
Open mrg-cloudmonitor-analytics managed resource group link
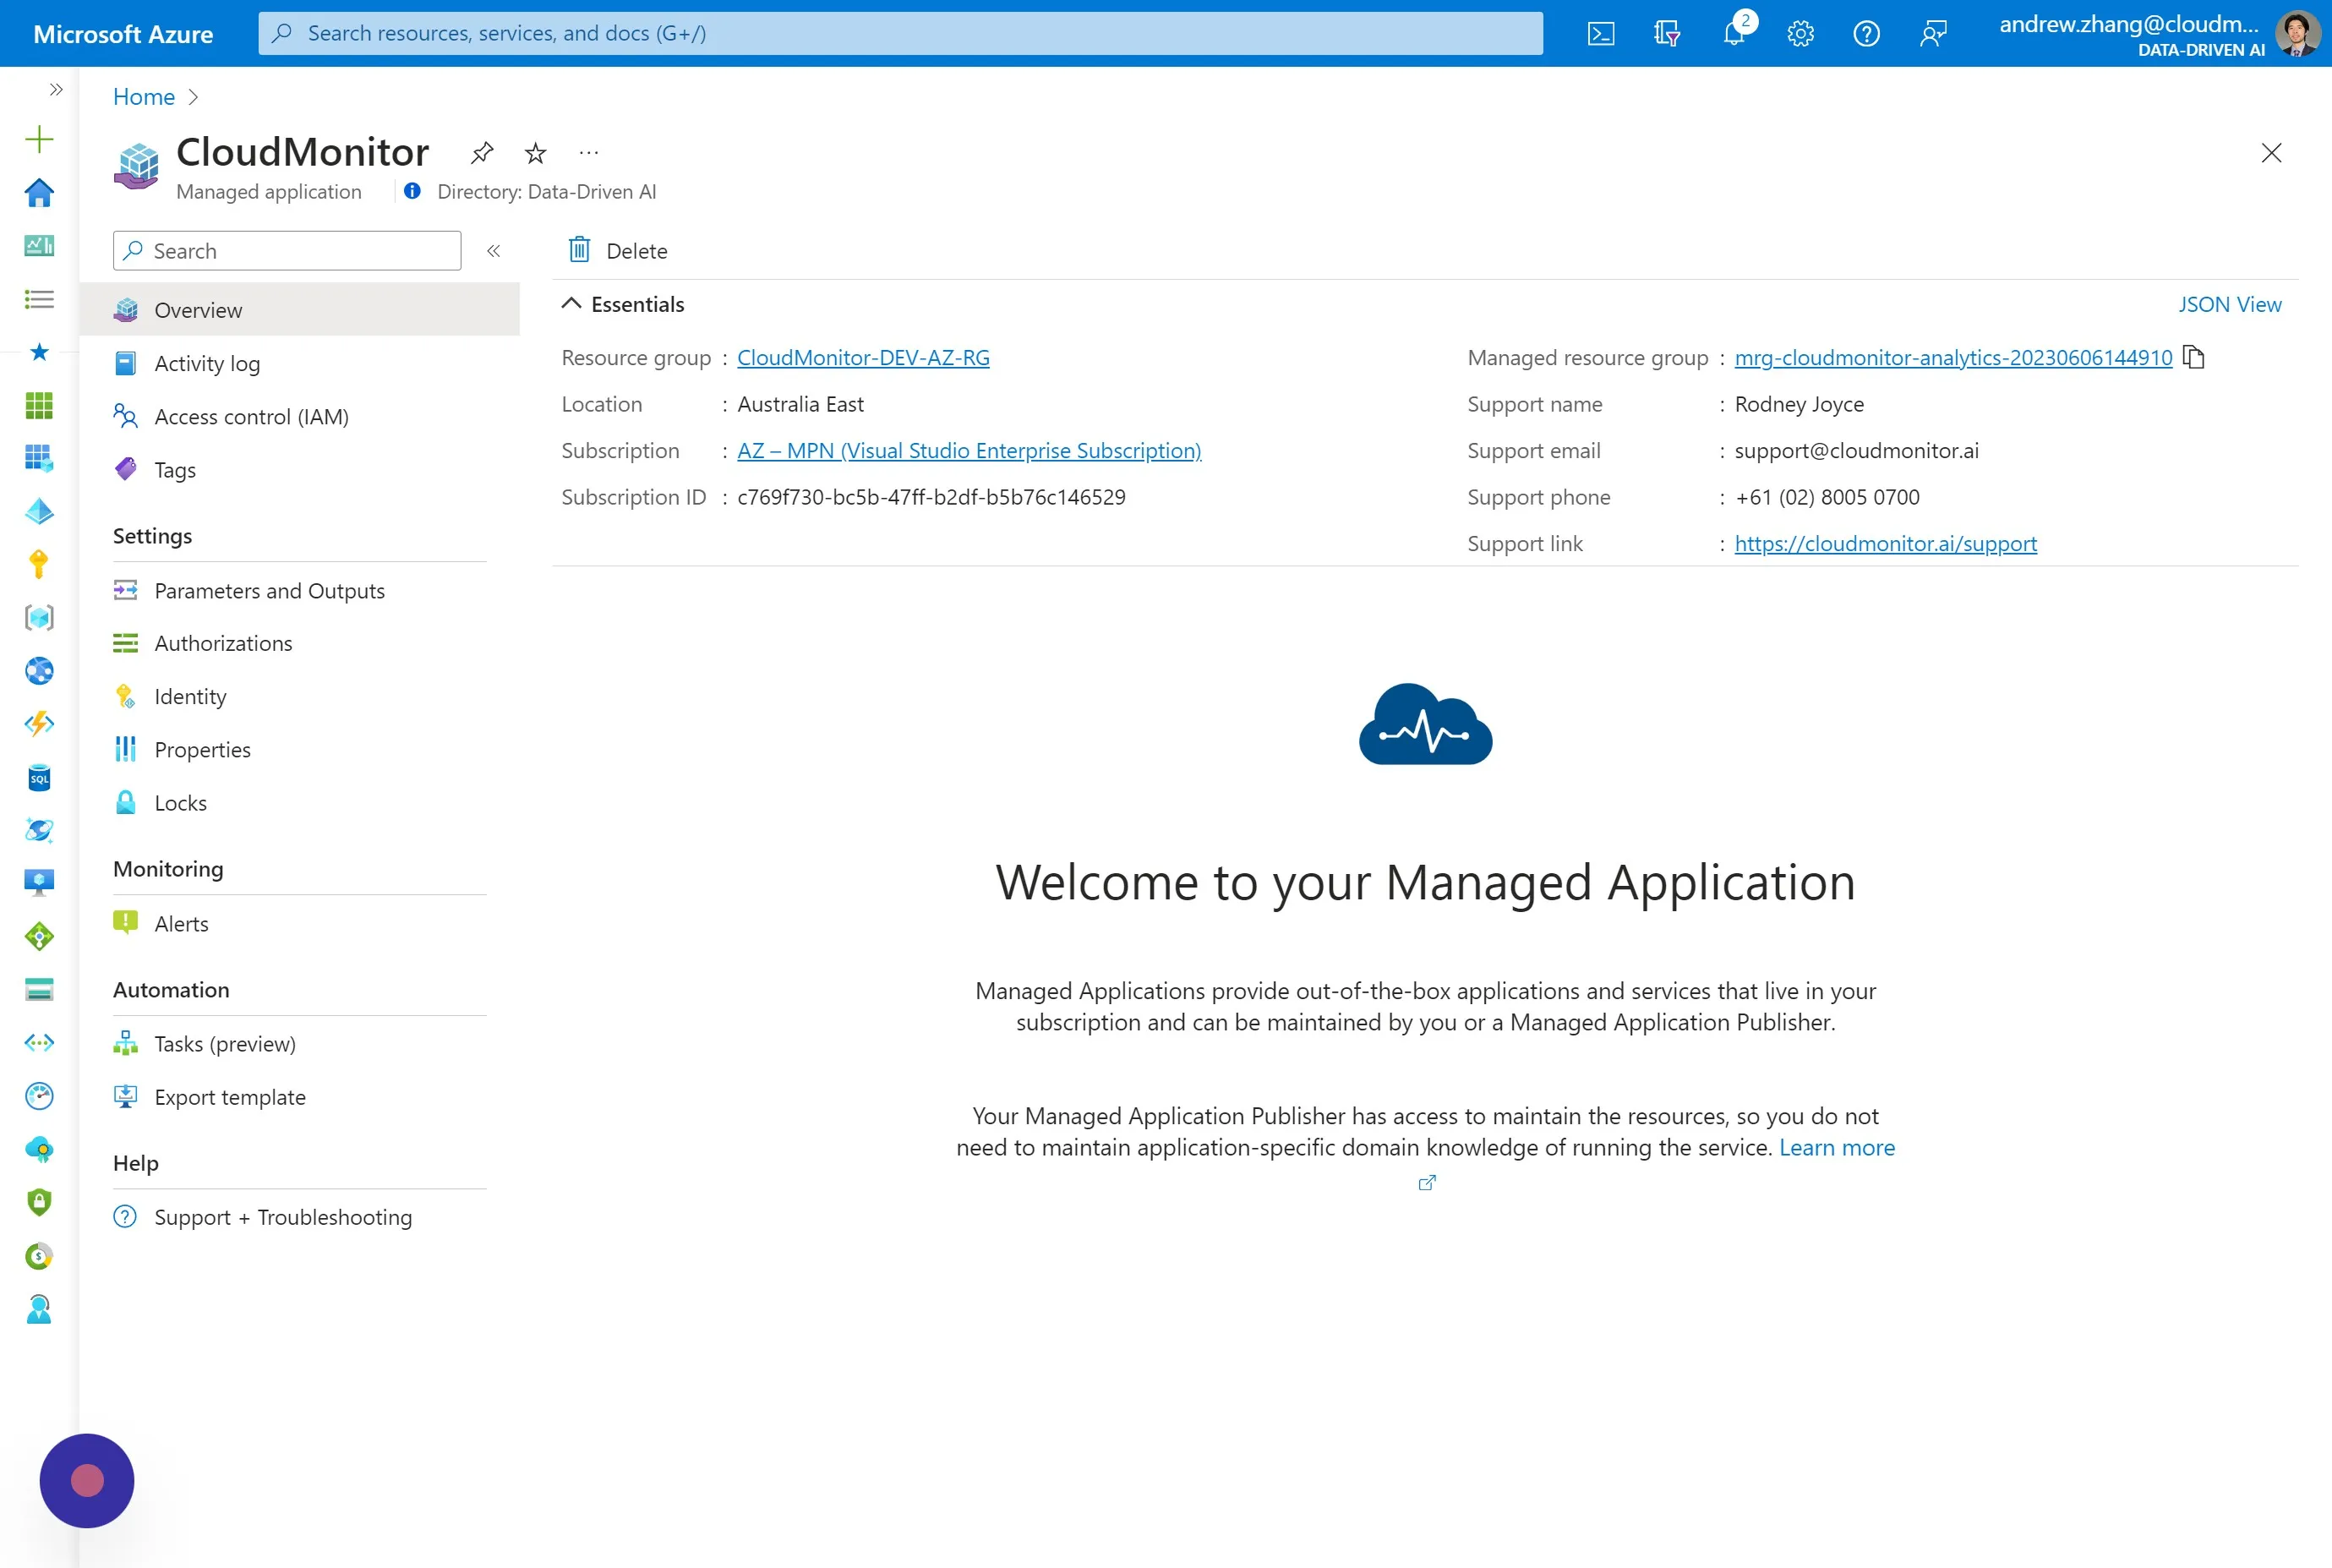[1953, 357]
